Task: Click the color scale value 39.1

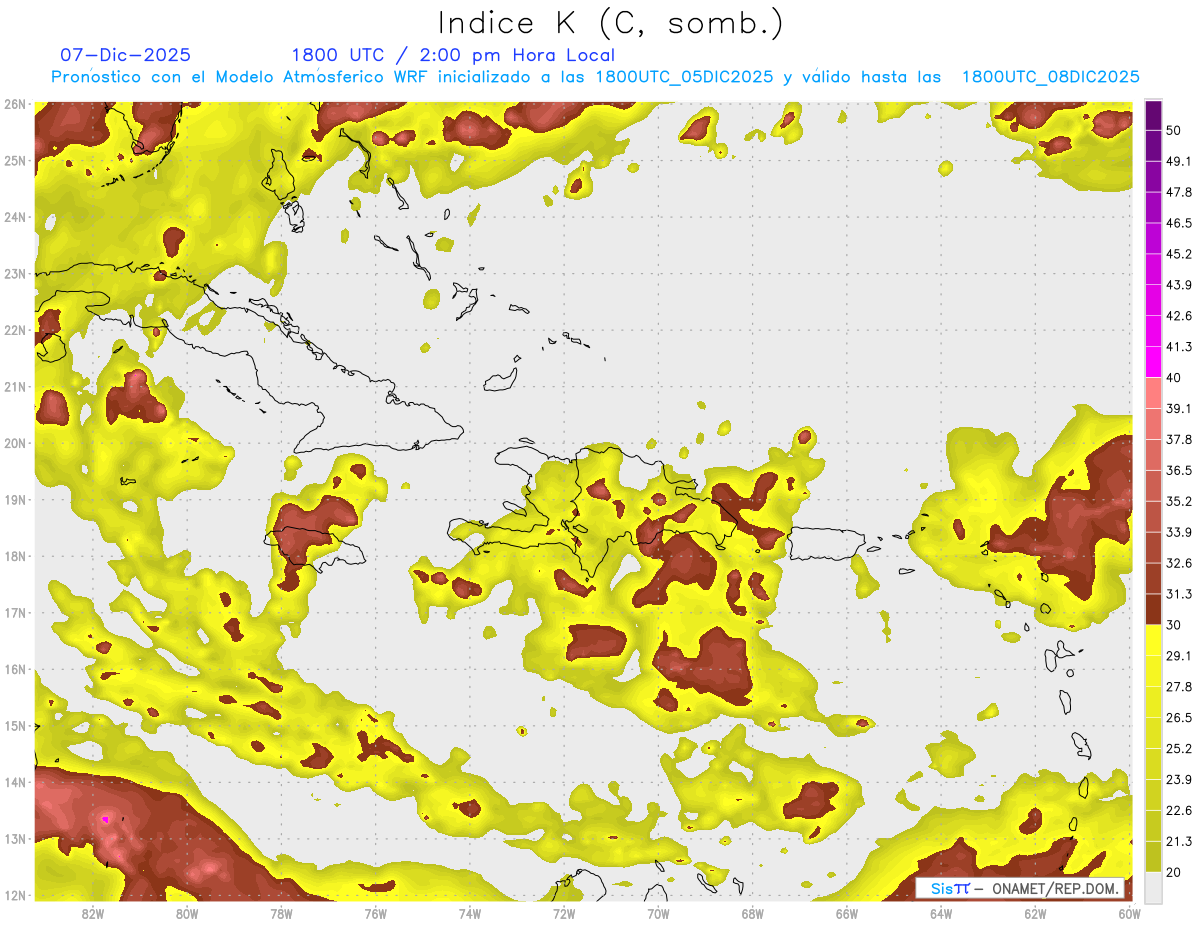Action: click(x=1179, y=408)
